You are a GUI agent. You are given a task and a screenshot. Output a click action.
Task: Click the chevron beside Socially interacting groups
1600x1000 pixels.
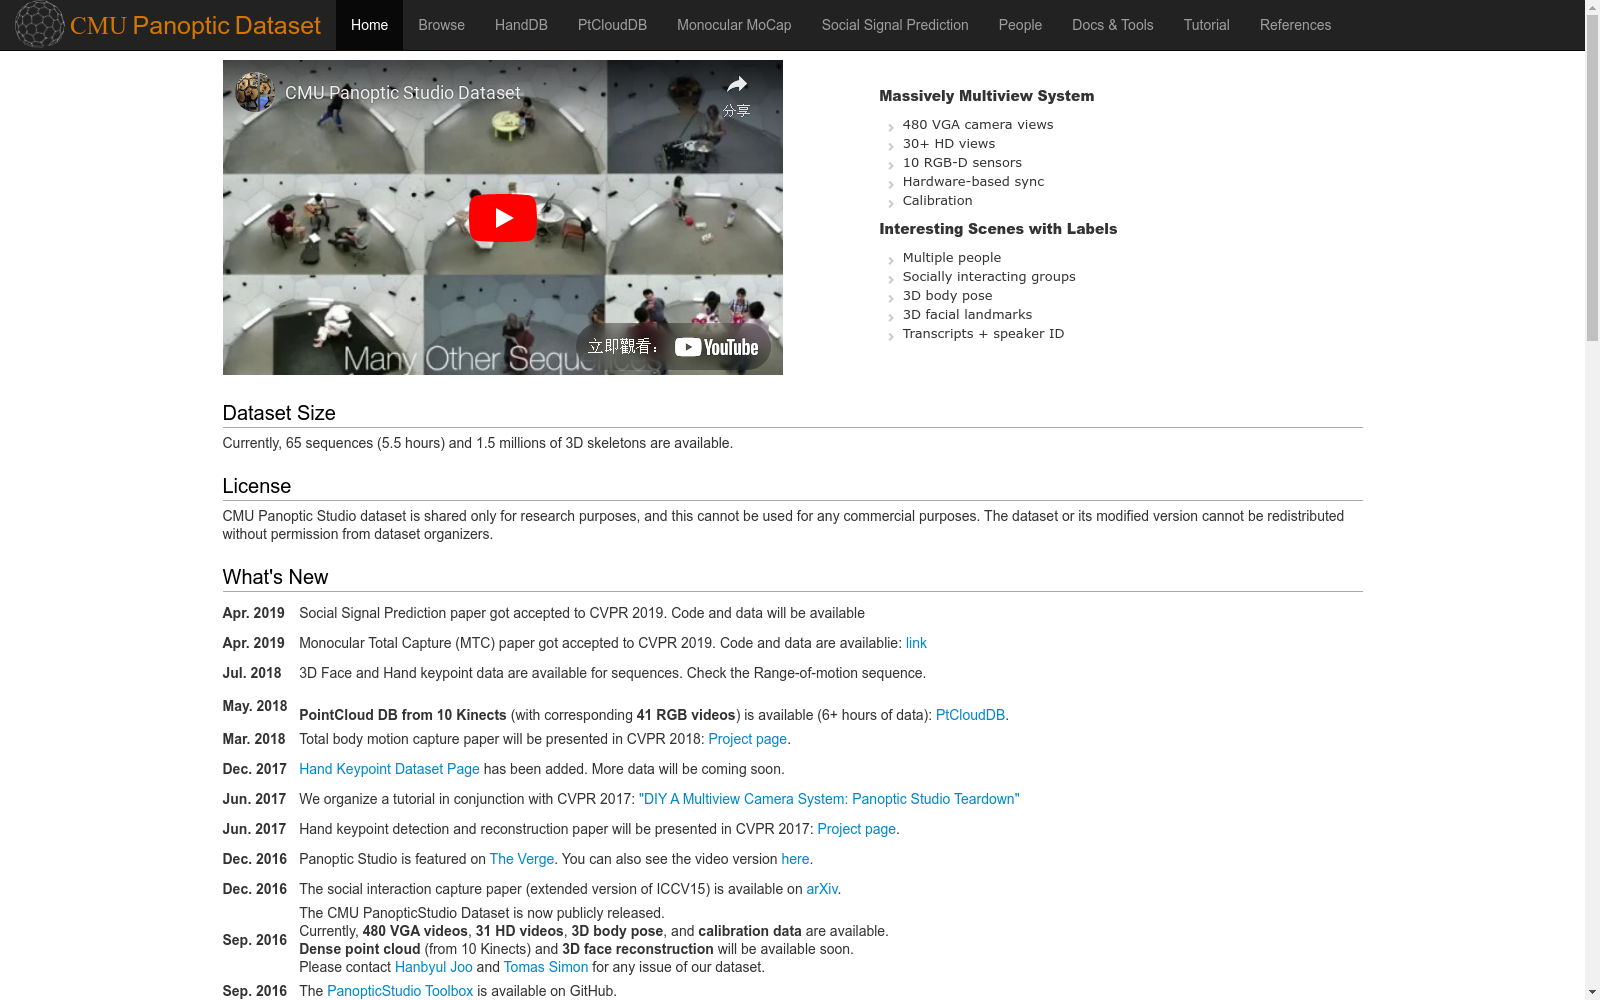click(x=890, y=279)
